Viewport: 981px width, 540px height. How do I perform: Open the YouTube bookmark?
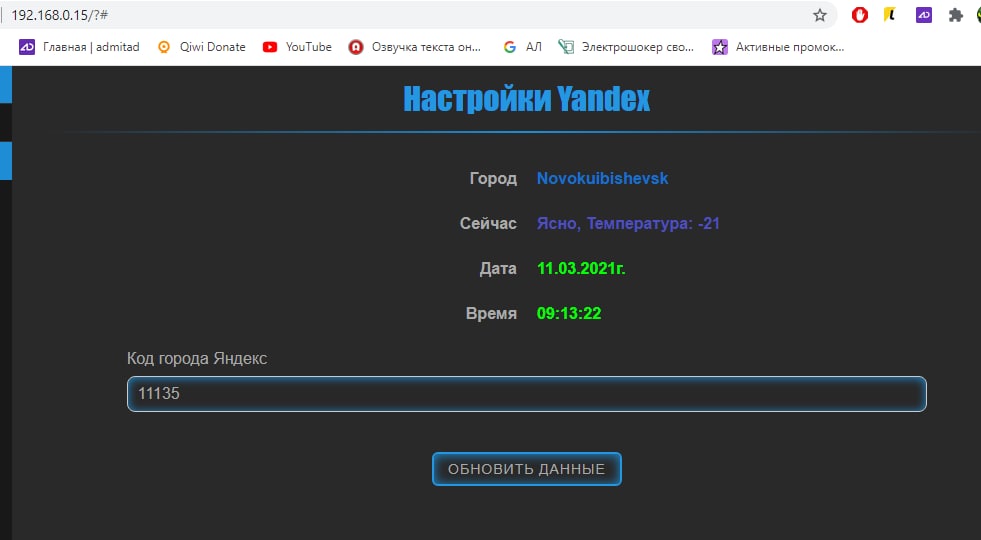pos(297,47)
